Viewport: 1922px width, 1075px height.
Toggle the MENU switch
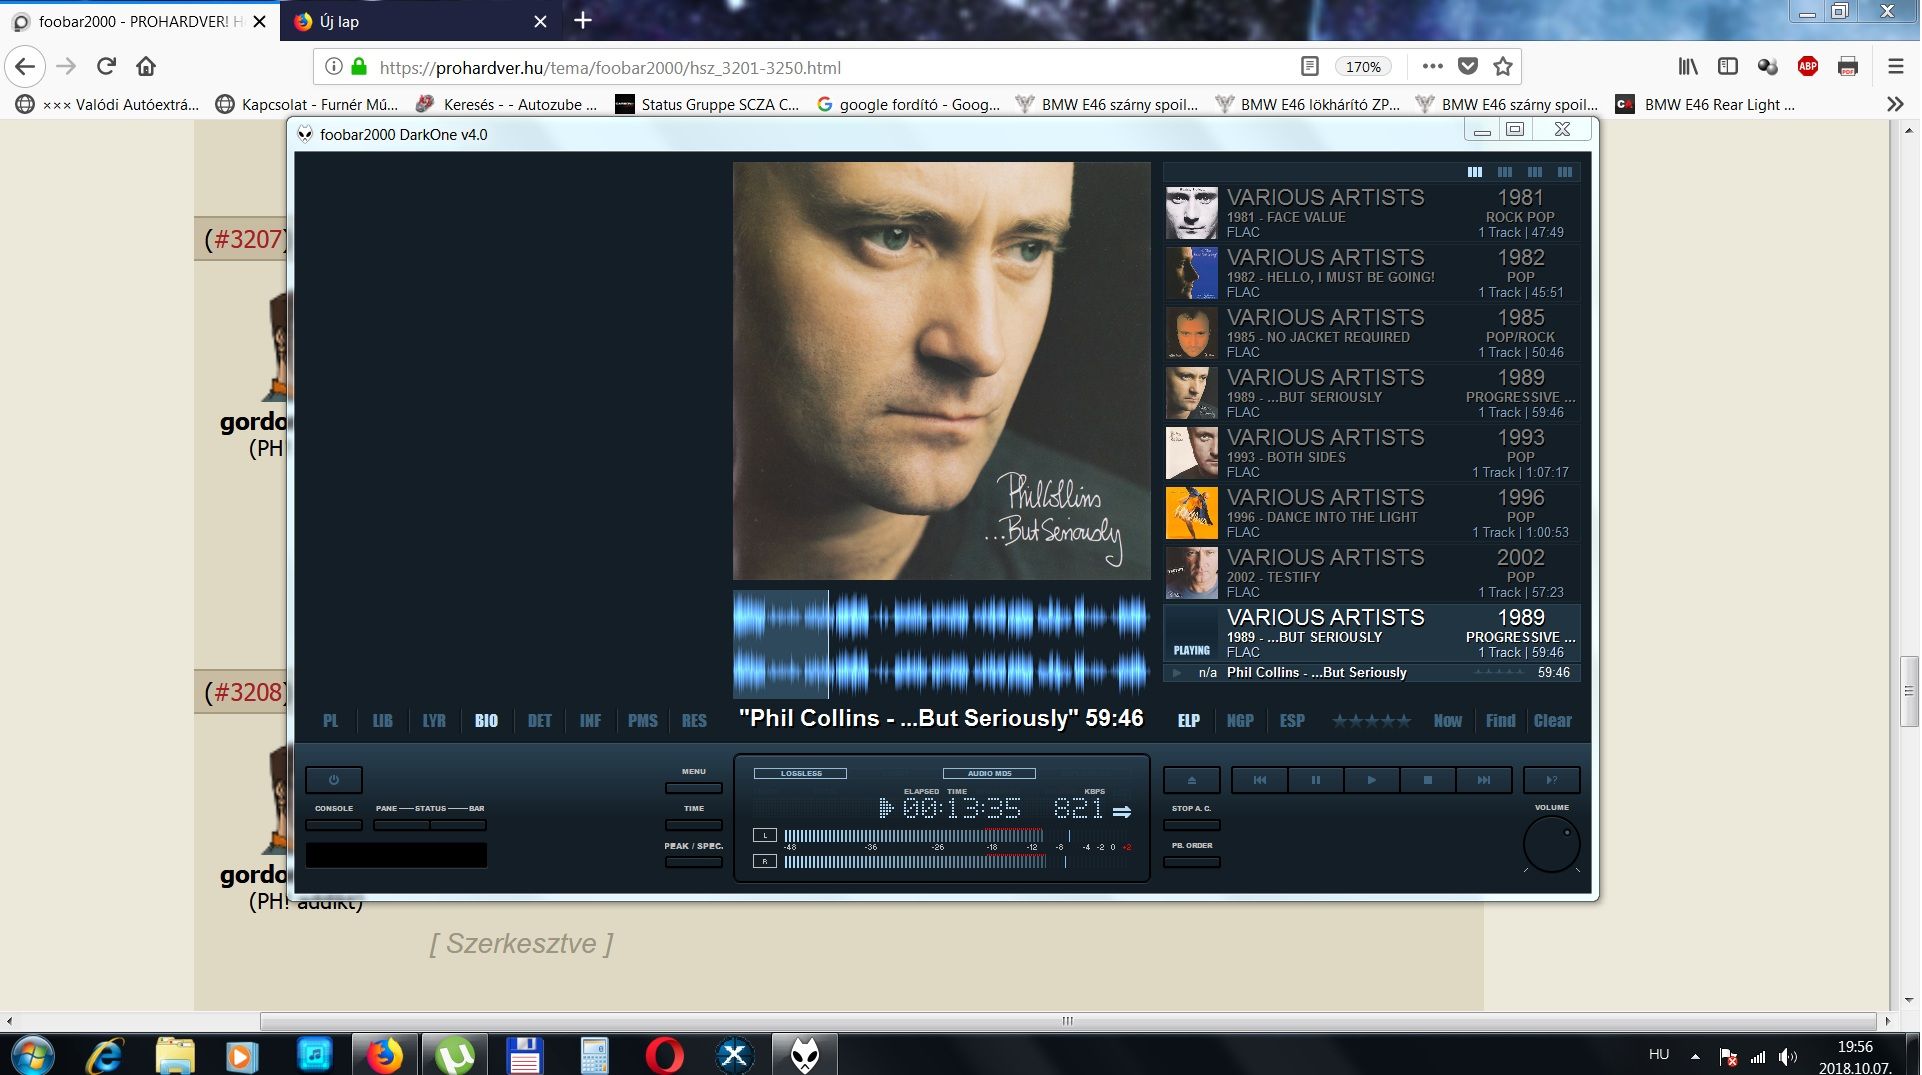click(694, 789)
